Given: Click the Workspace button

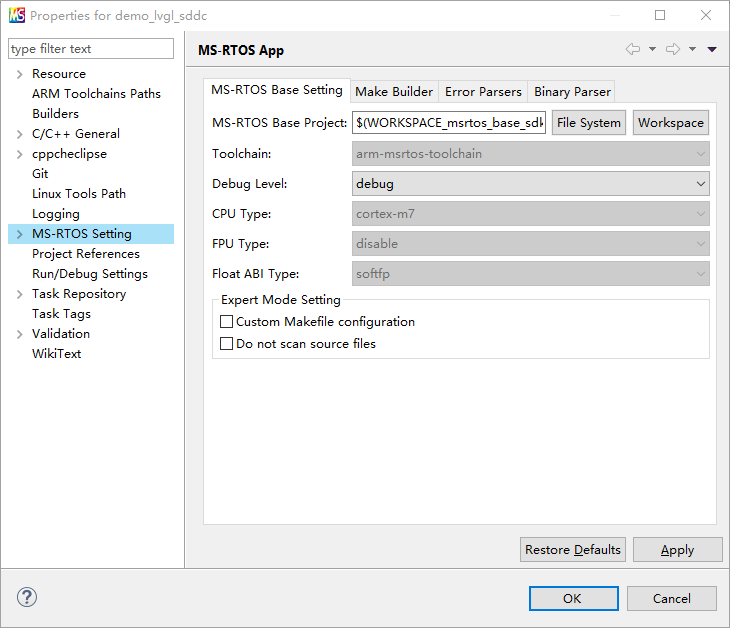Looking at the screenshot, I should coord(670,123).
